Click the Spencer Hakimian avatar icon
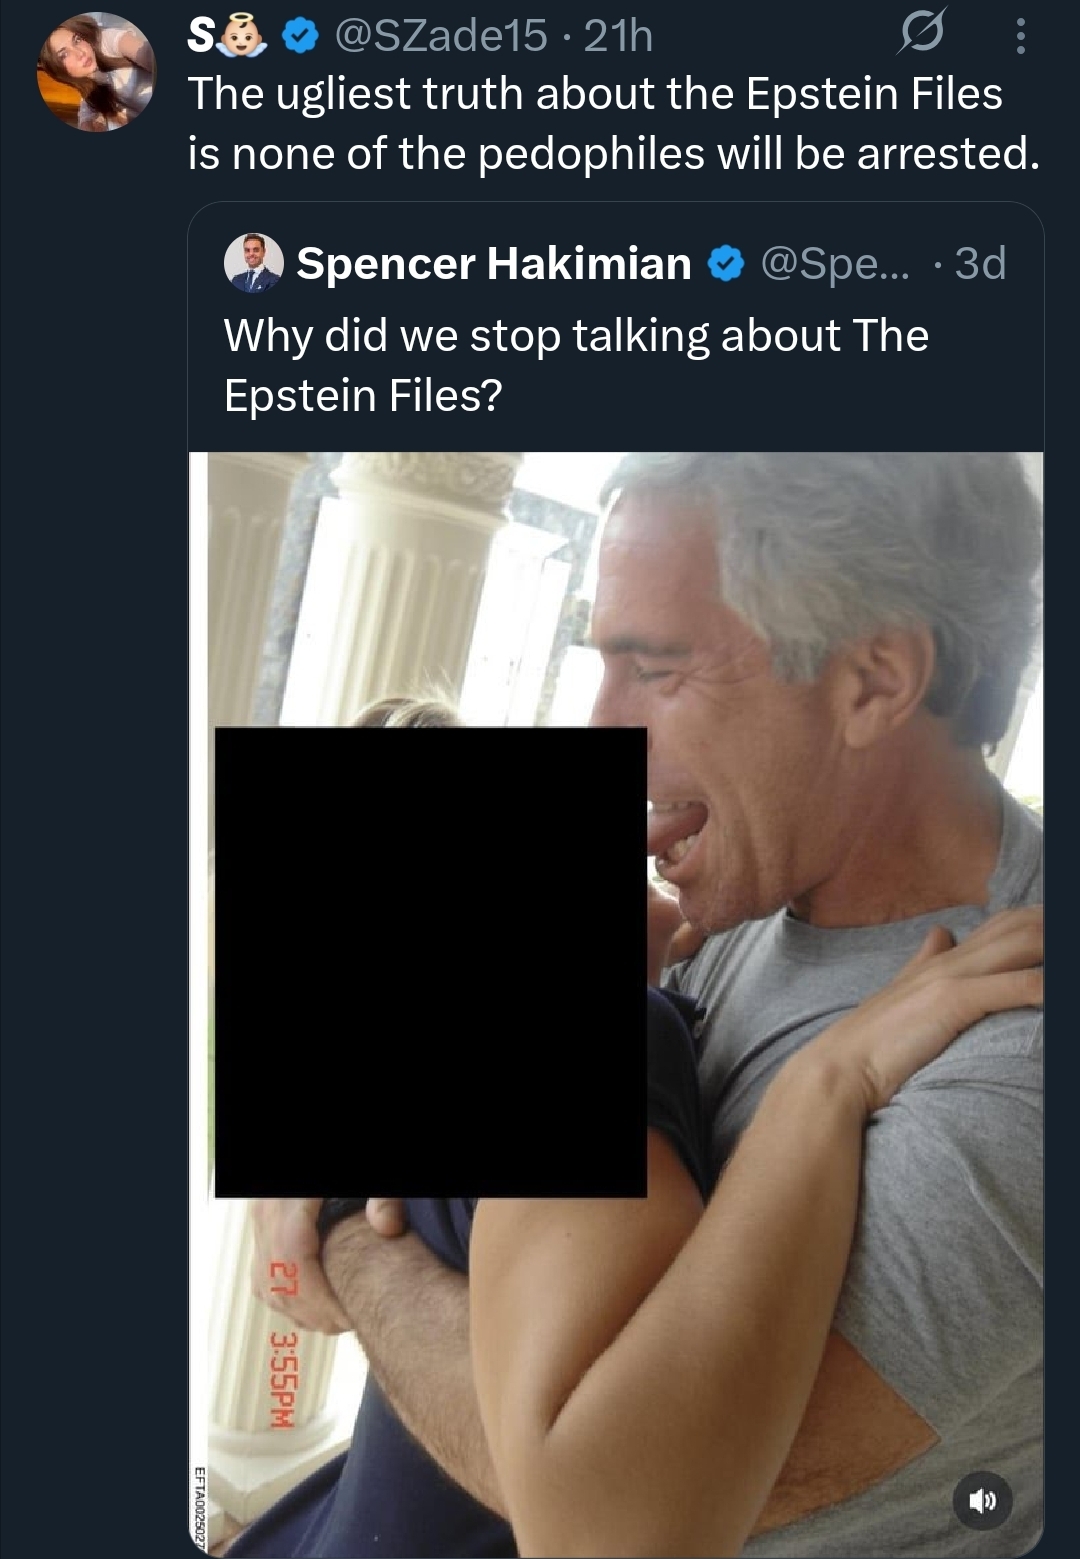The width and height of the screenshot is (1080, 1559). (x=254, y=263)
